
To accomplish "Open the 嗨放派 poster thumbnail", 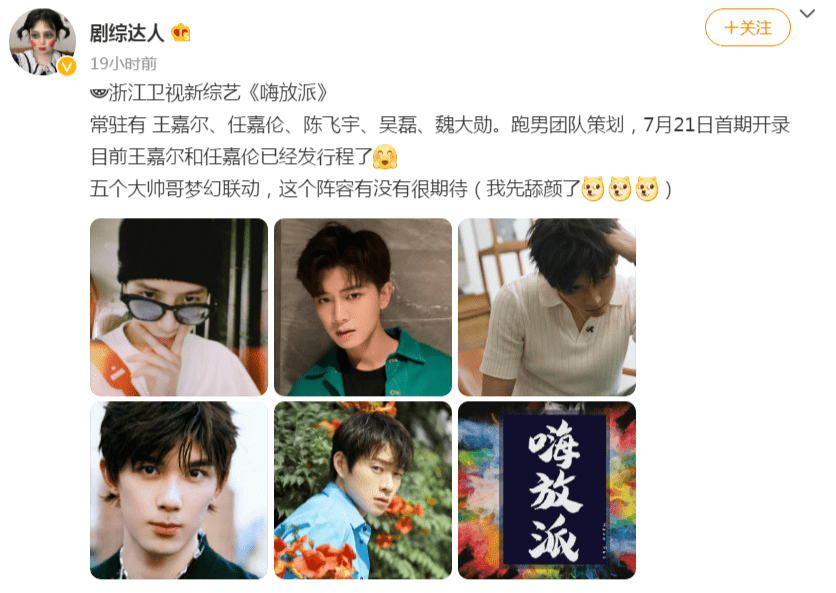I will pos(546,490).
